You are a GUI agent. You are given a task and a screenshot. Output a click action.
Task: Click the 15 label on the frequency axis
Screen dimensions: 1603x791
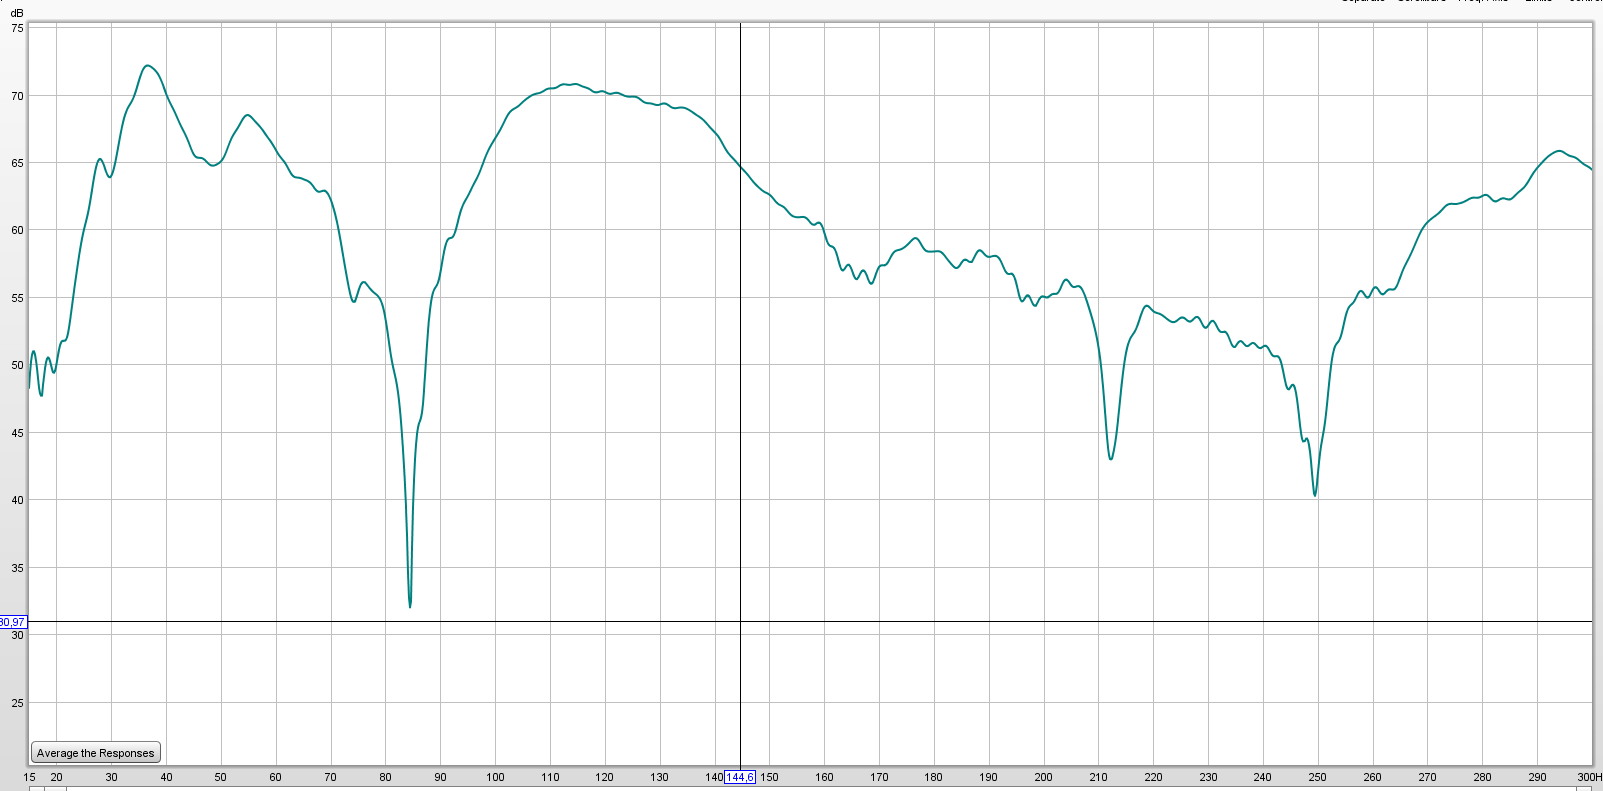pos(30,777)
